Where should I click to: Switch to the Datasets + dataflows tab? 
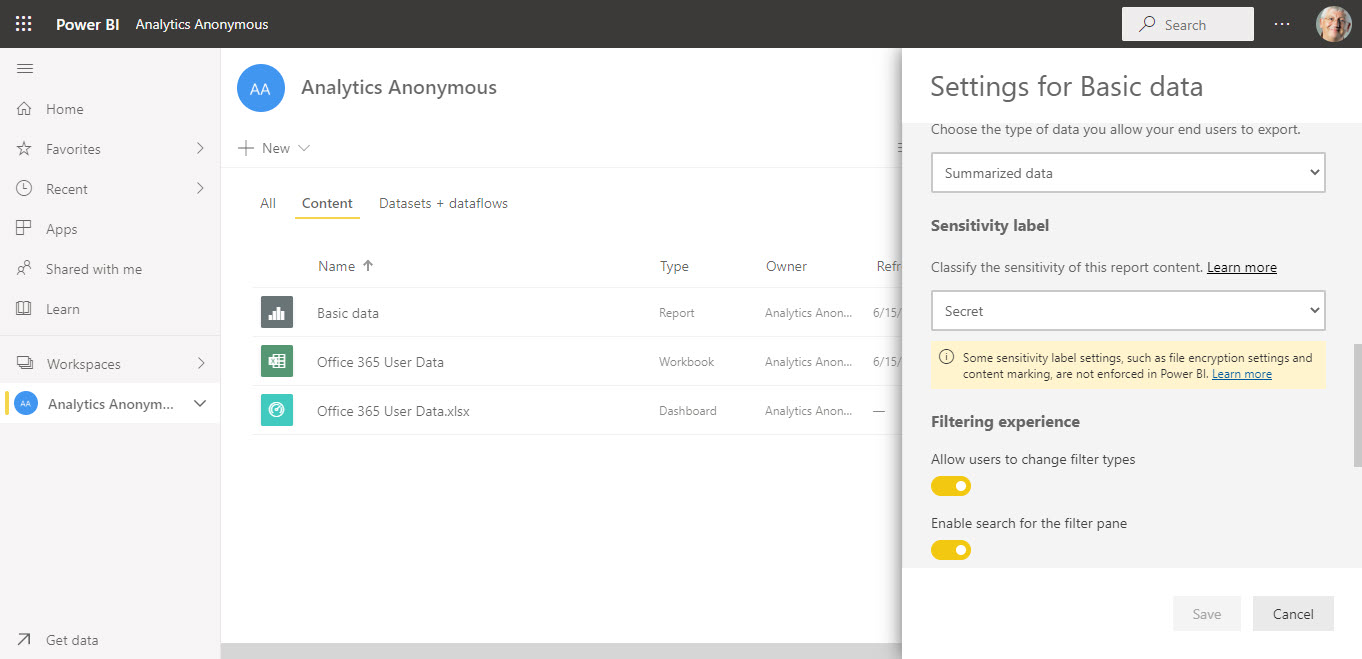click(443, 203)
